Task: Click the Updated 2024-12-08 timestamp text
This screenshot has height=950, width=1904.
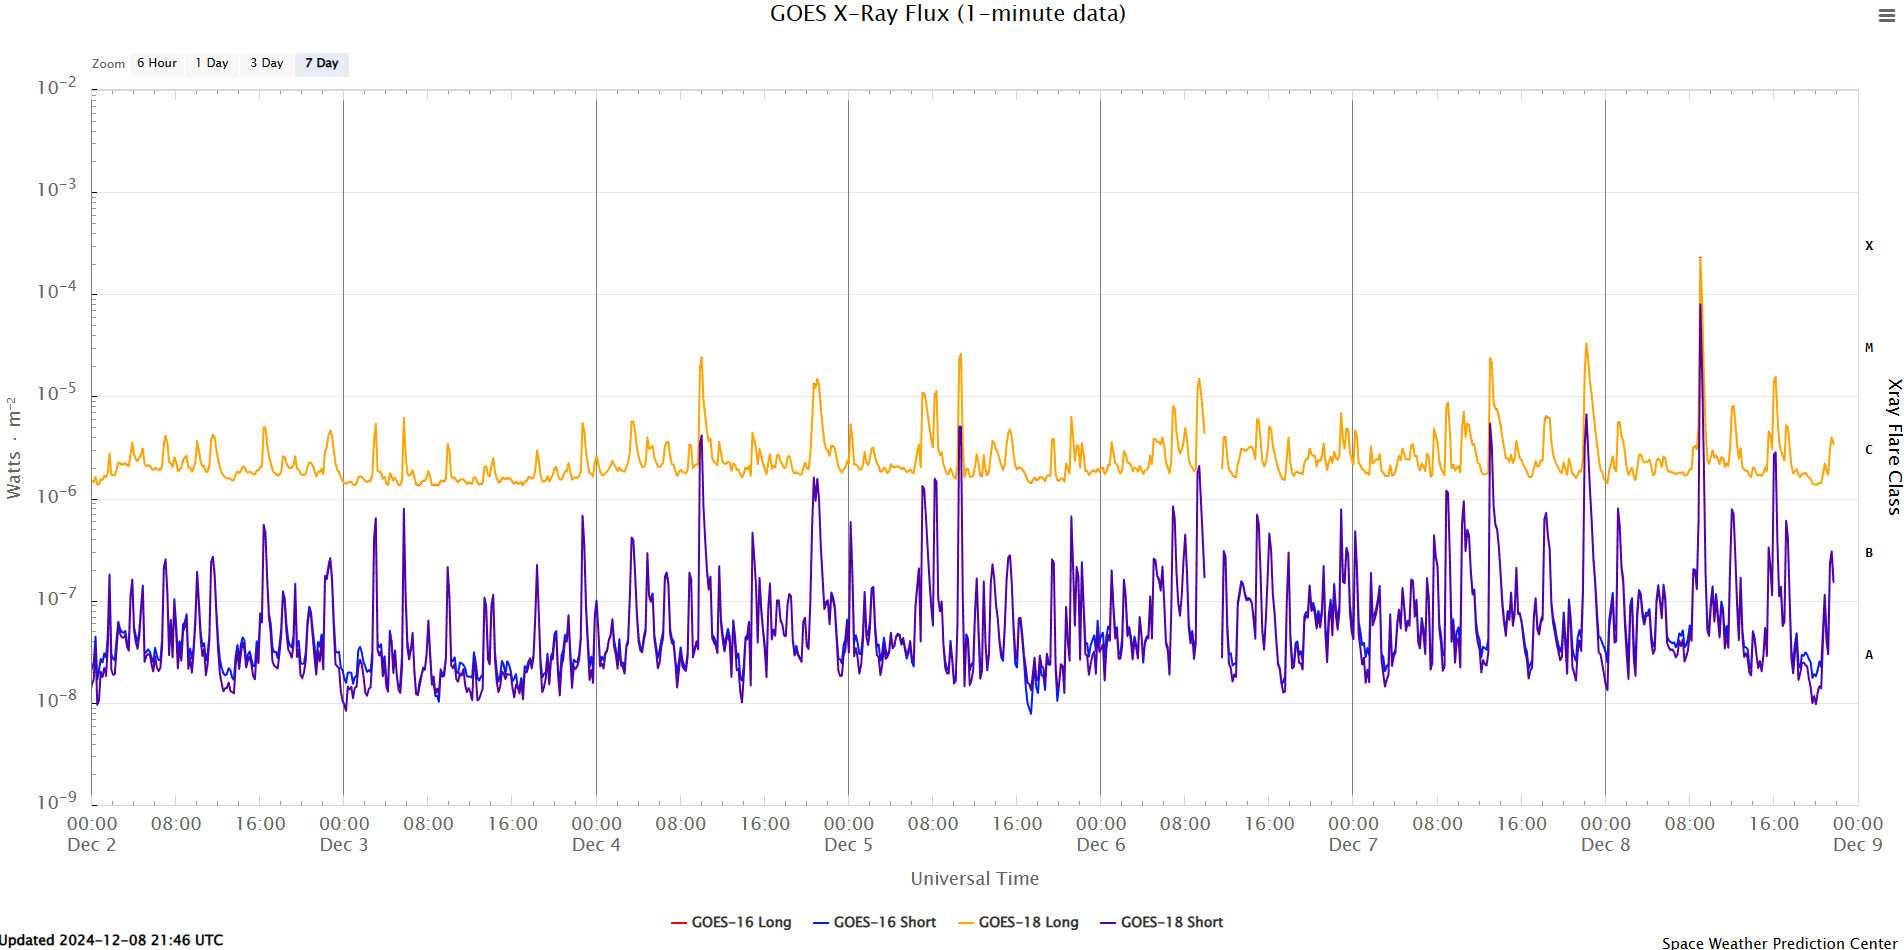Action: coord(112,940)
